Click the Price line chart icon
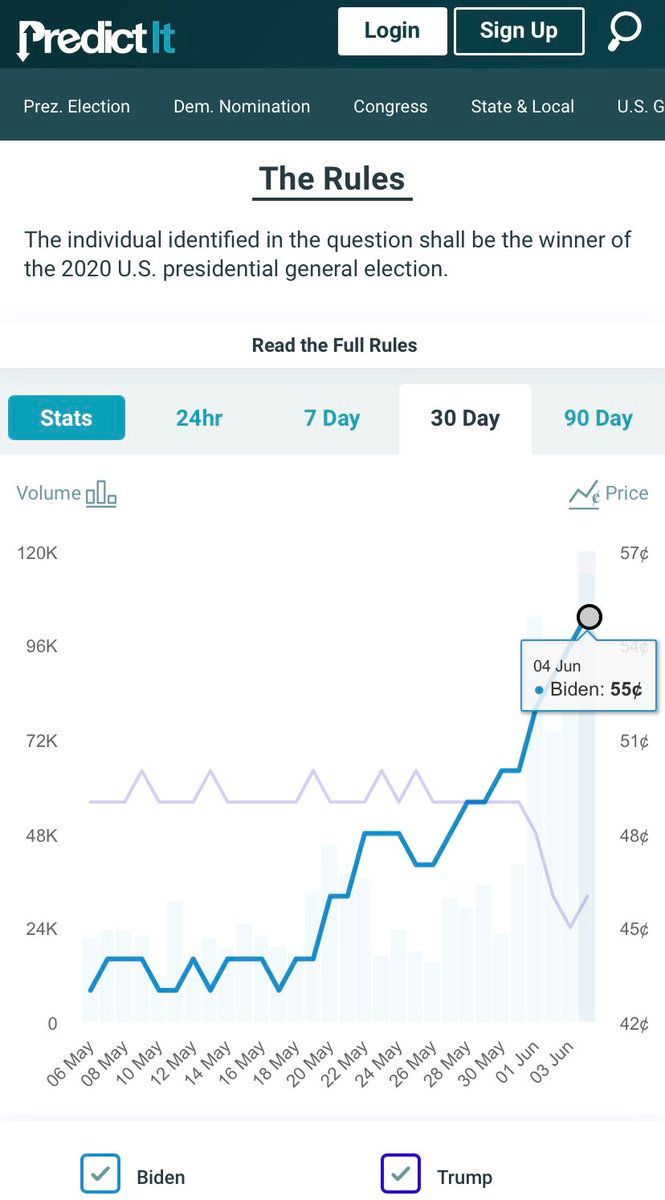The height and width of the screenshot is (1200, 665). [584, 493]
